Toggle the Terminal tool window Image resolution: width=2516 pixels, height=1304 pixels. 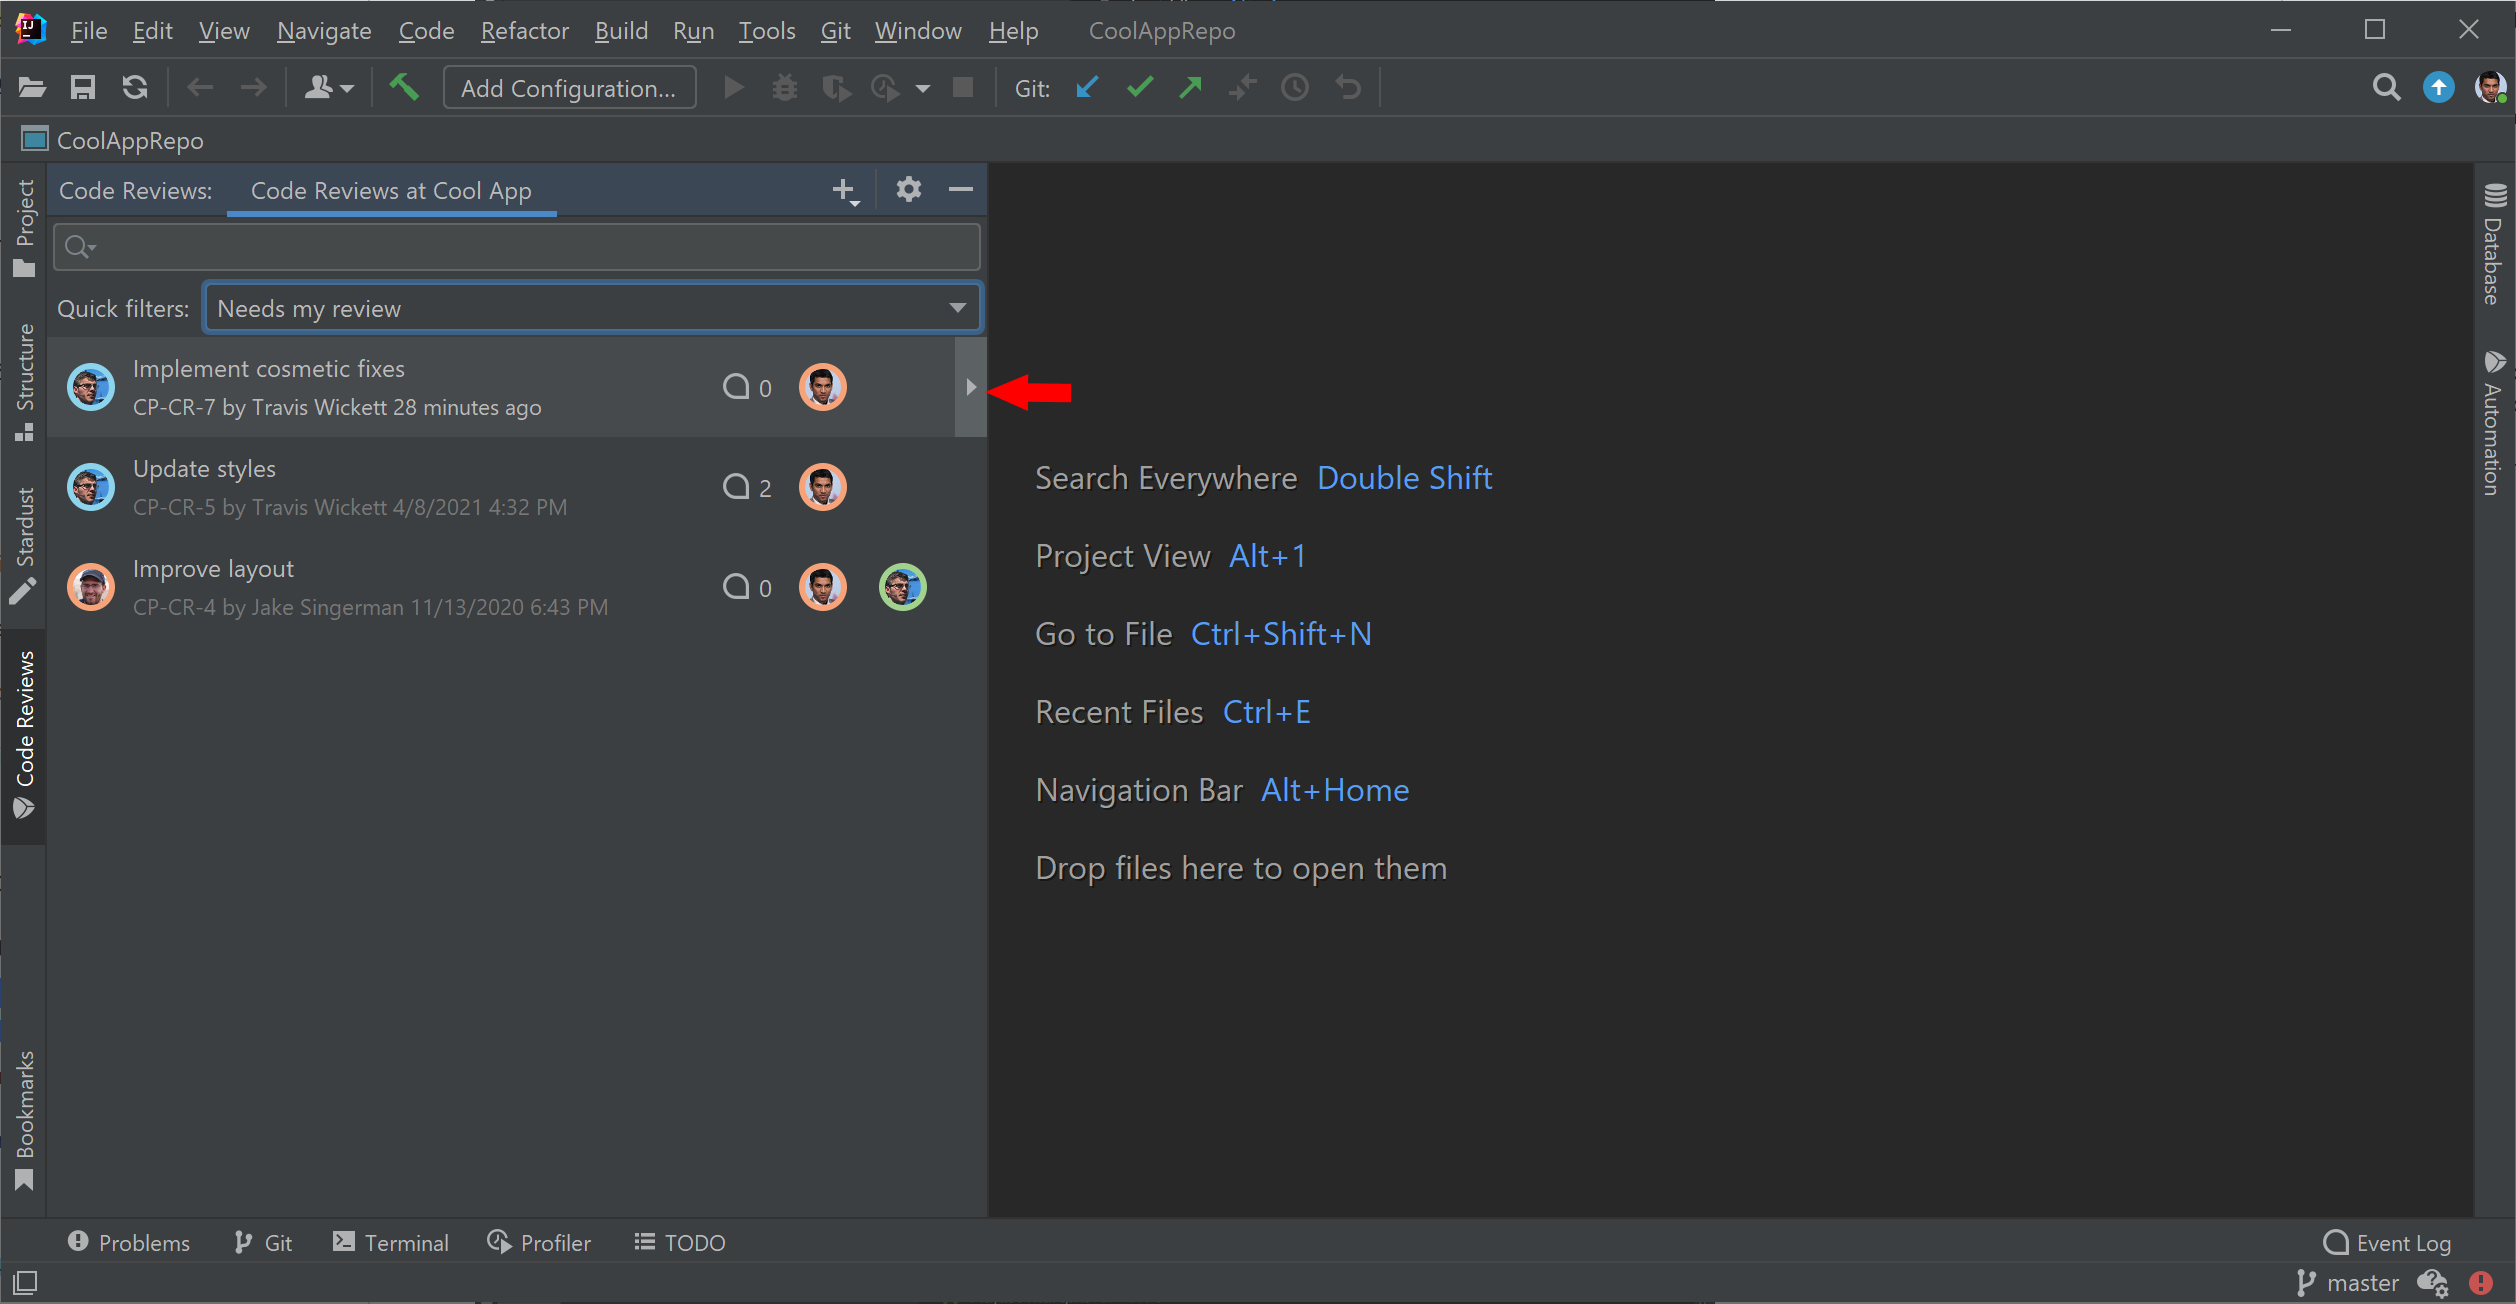390,1242
